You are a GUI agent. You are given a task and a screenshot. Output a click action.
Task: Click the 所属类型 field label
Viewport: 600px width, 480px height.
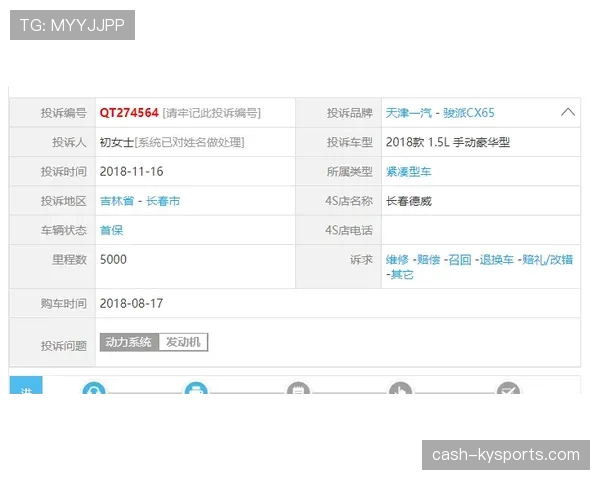pos(350,171)
